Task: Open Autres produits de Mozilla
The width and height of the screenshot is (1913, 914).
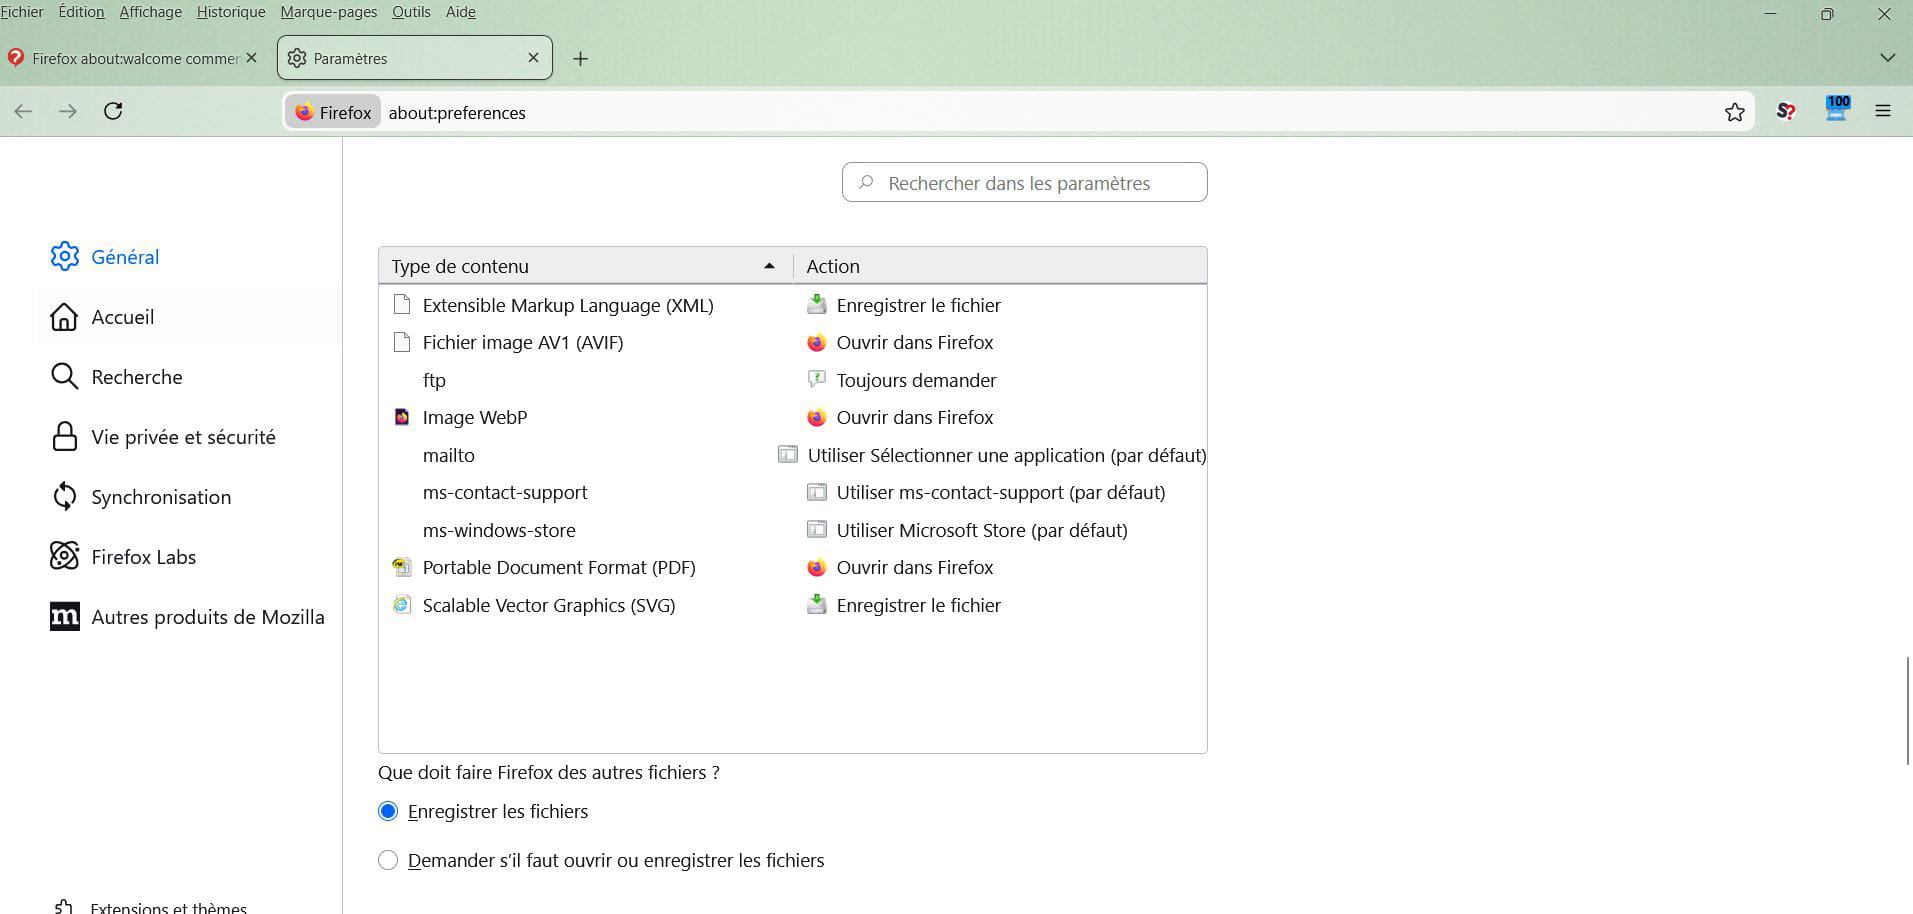Action: (x=207, y=617)
